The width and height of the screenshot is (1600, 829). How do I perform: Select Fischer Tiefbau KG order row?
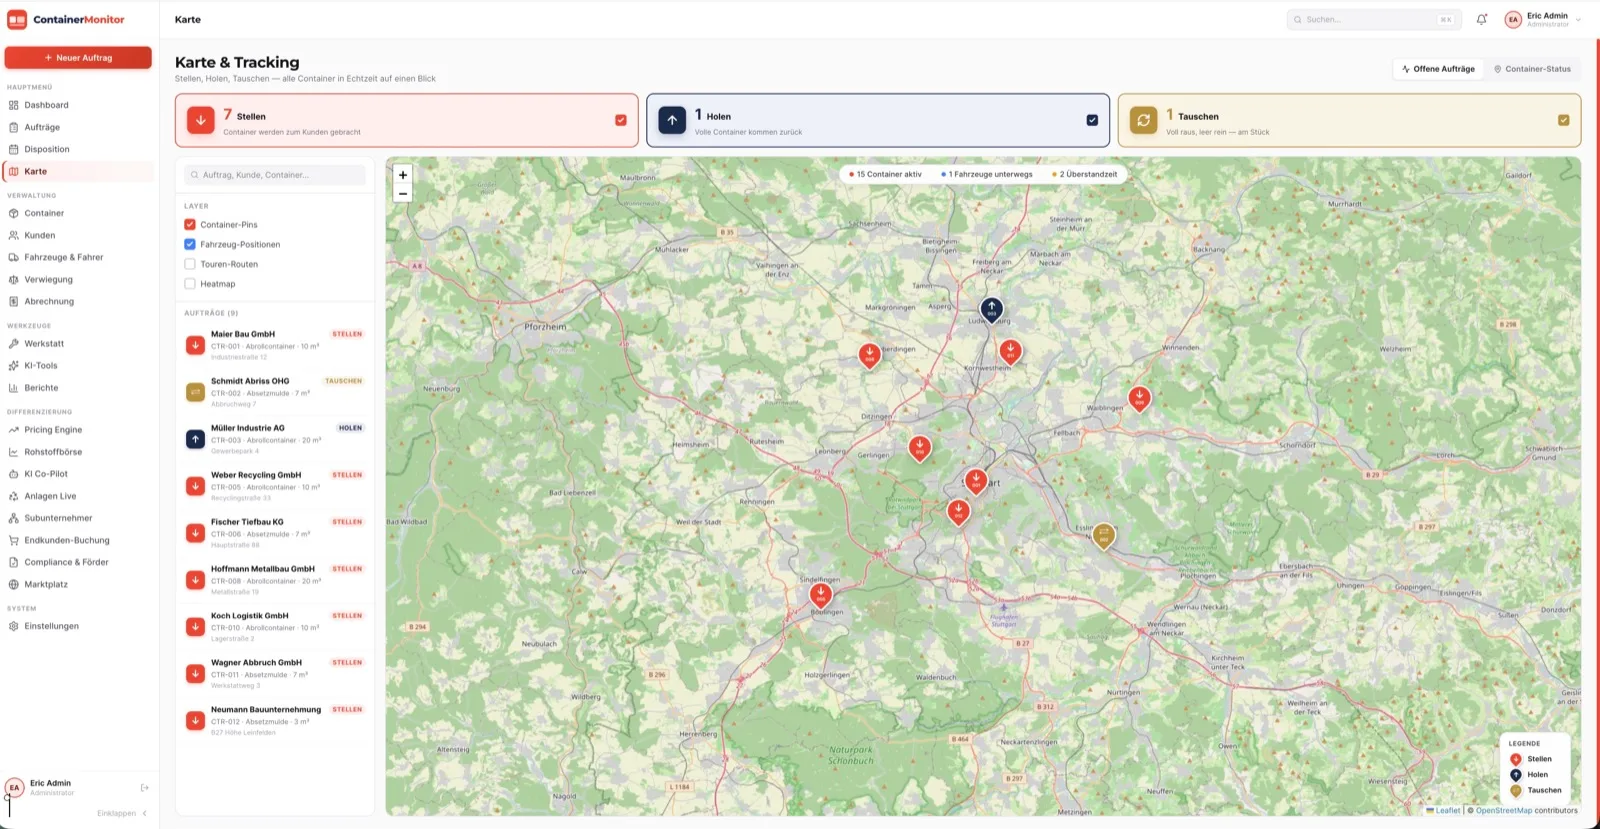click(x=275, y=533)
